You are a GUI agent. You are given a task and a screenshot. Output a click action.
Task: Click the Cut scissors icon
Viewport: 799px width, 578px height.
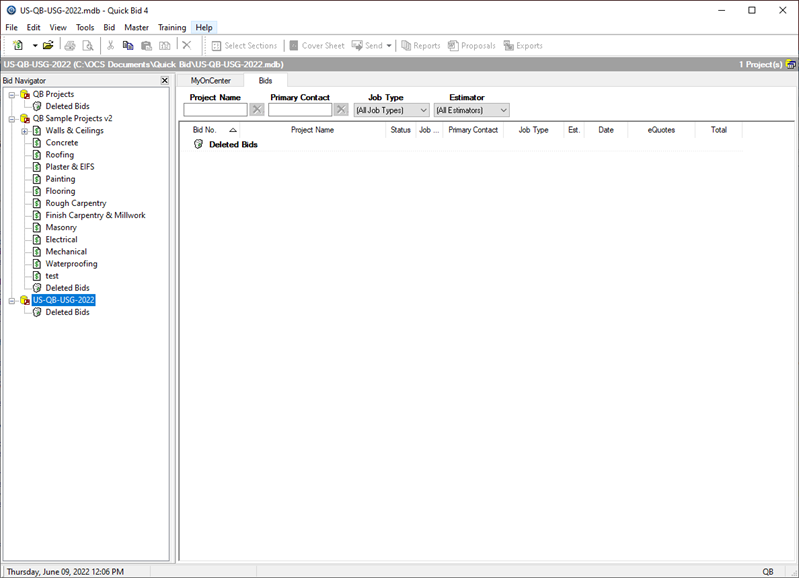pyautogui.click(x=110, y=45)
